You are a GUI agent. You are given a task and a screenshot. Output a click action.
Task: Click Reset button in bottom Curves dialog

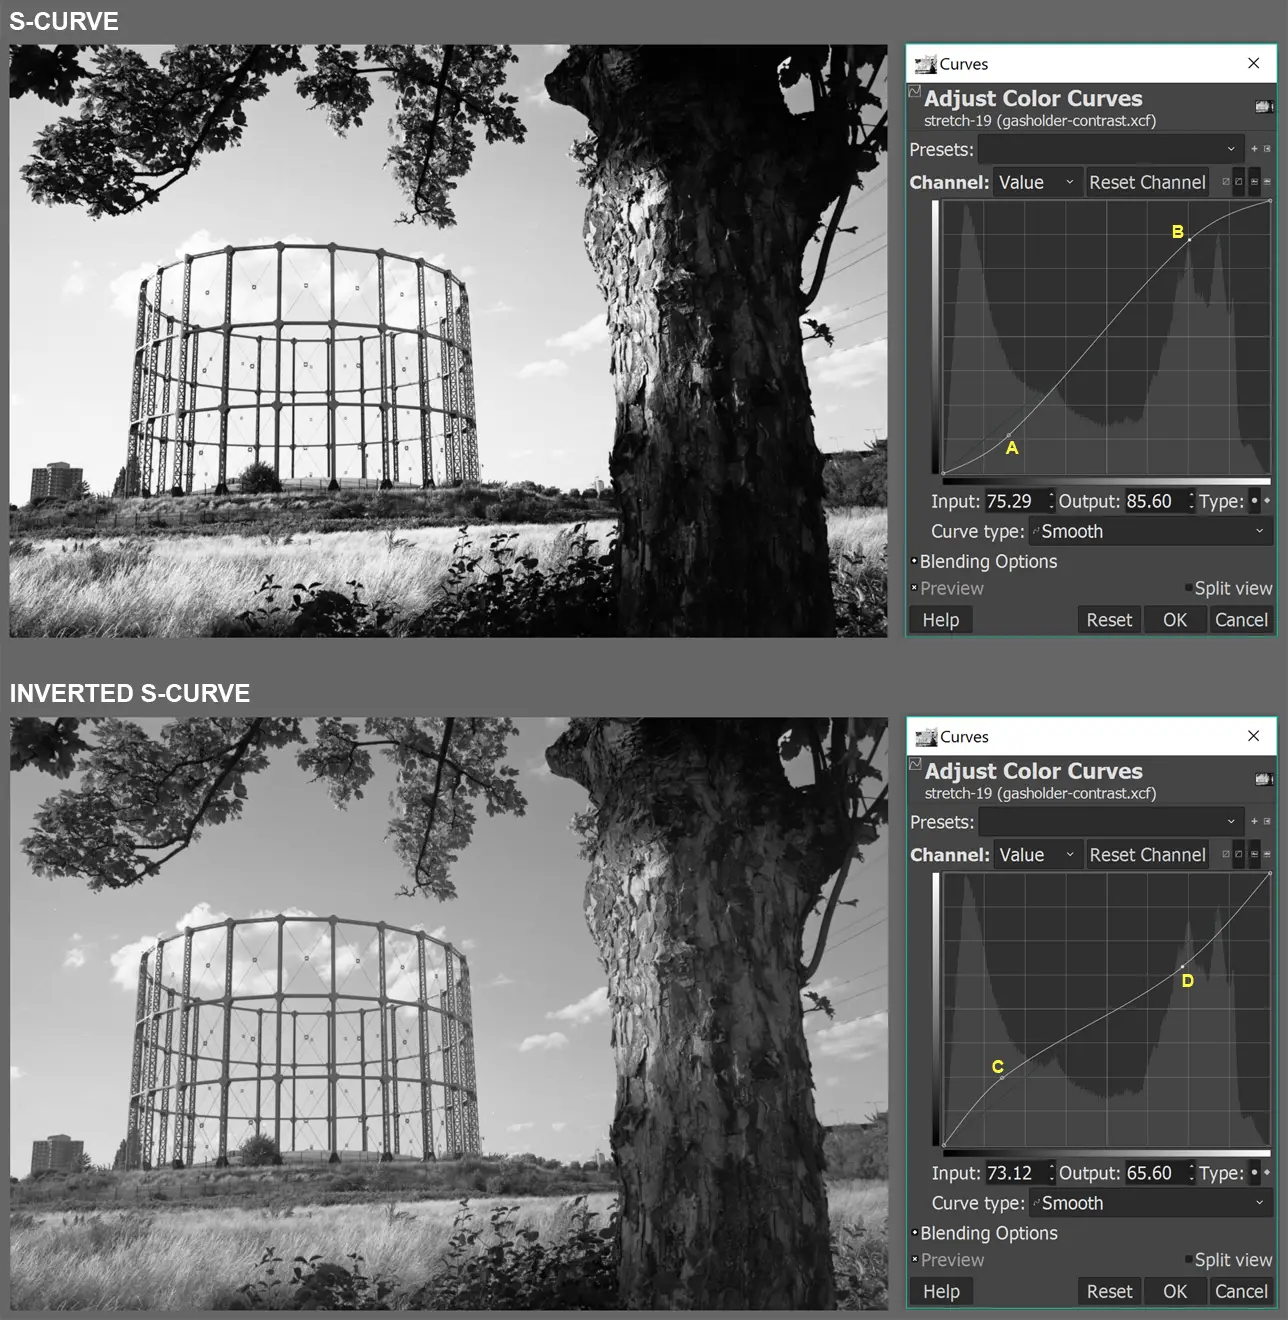1109,1291
